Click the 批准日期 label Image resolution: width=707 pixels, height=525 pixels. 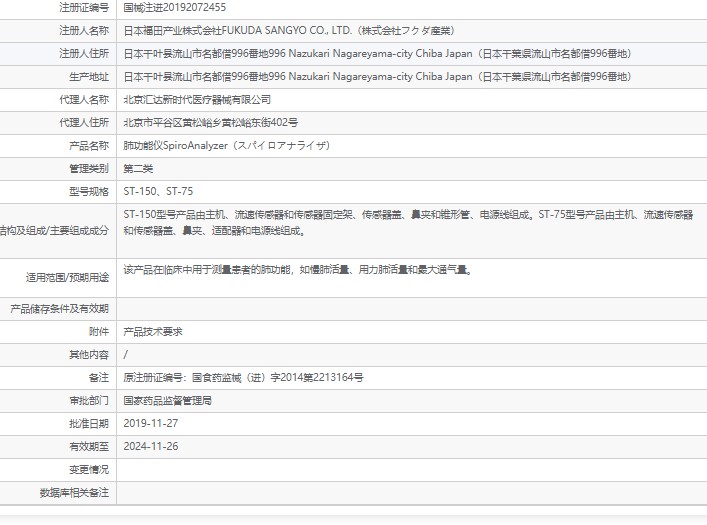coord(89,424)
